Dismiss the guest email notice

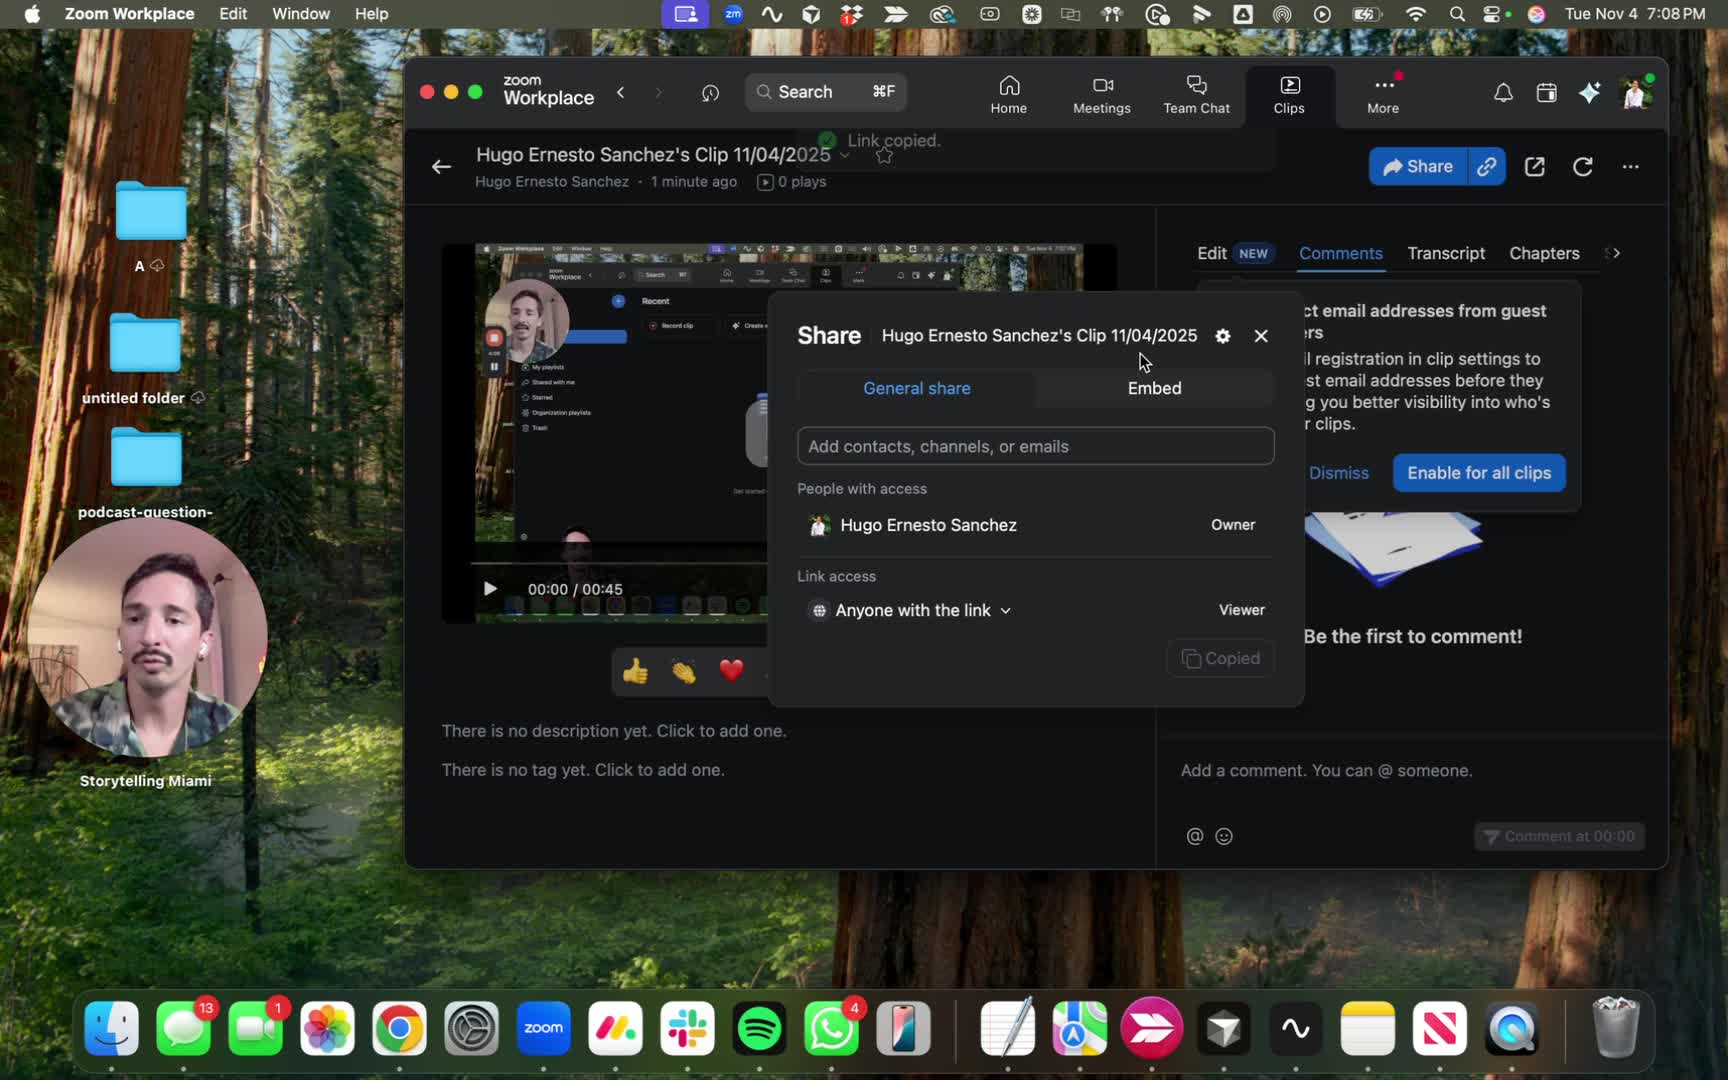pos(1339,473)
